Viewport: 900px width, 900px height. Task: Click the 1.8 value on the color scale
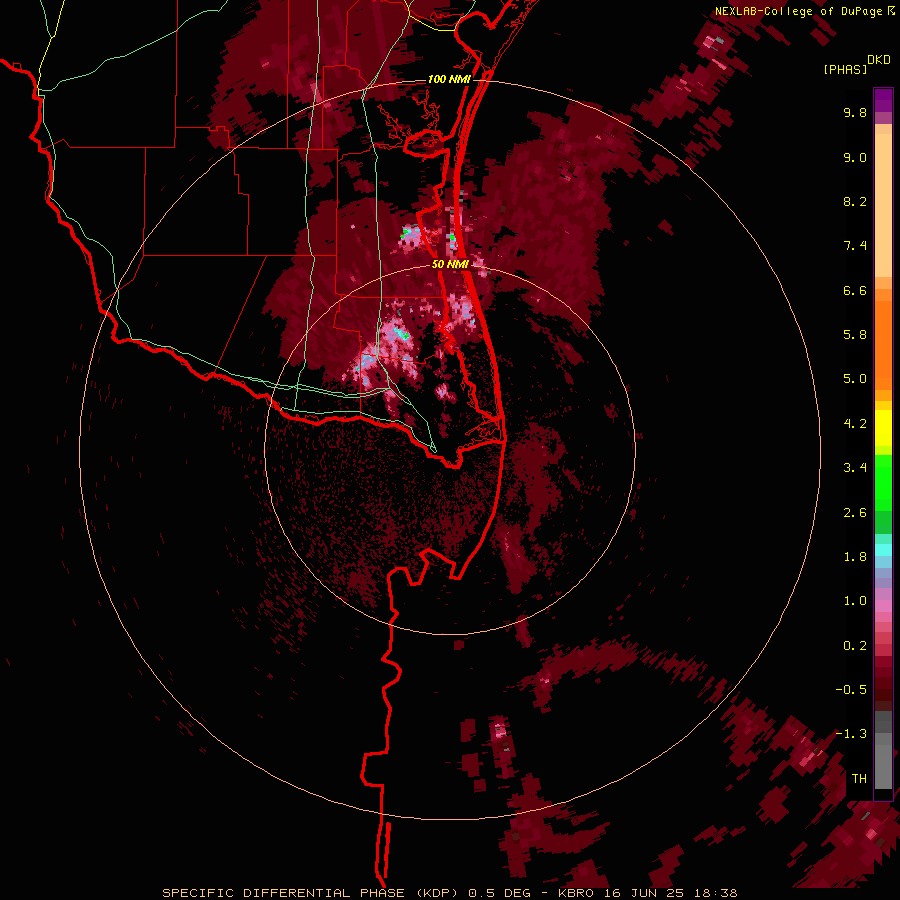pos(855,557)
